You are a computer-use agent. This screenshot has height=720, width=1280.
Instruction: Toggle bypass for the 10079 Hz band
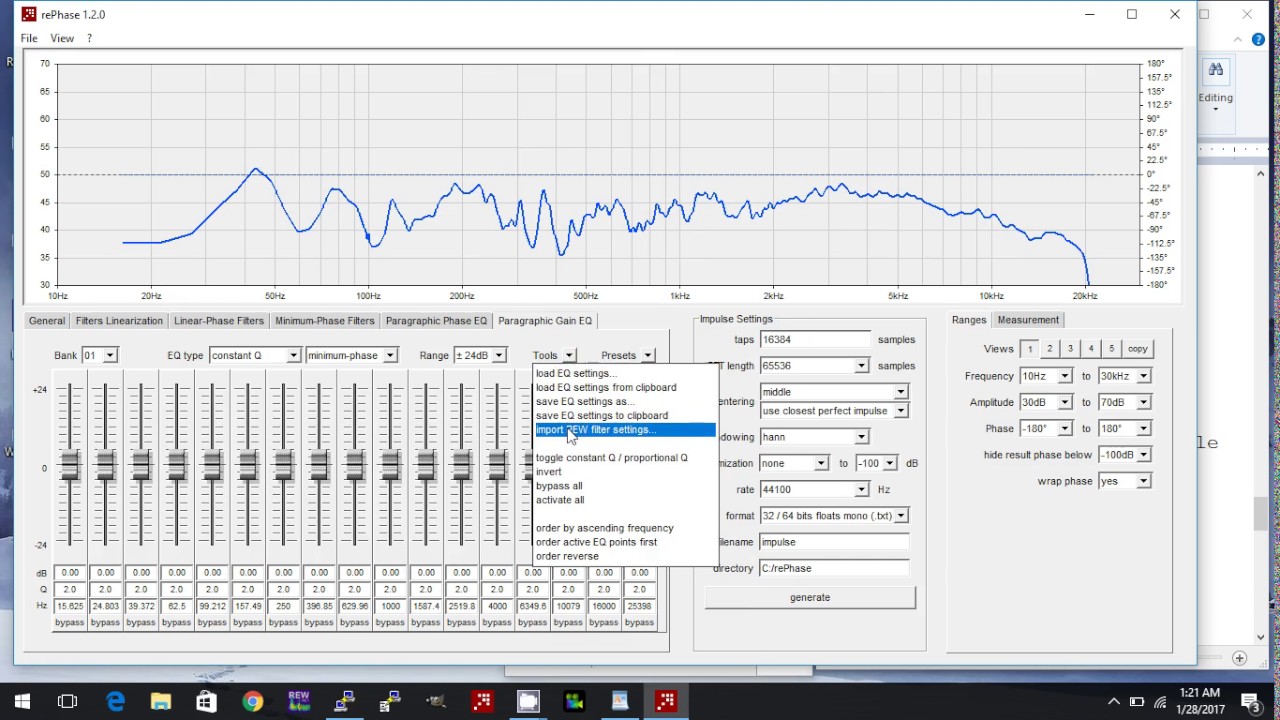(x=568, y=622)
